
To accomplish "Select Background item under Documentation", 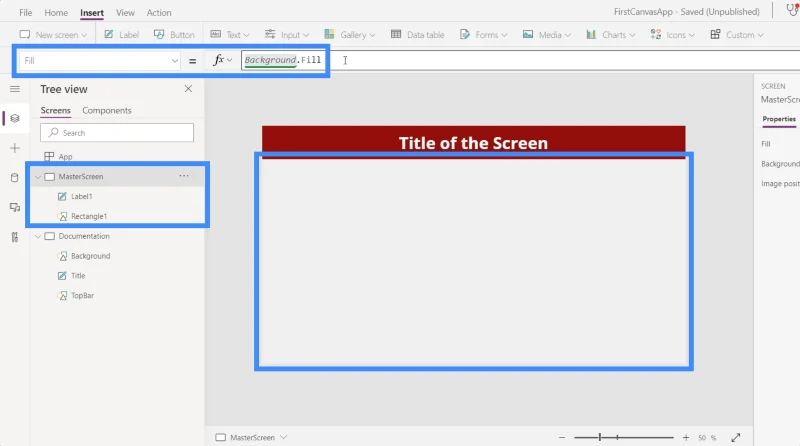I will [91, 256].
